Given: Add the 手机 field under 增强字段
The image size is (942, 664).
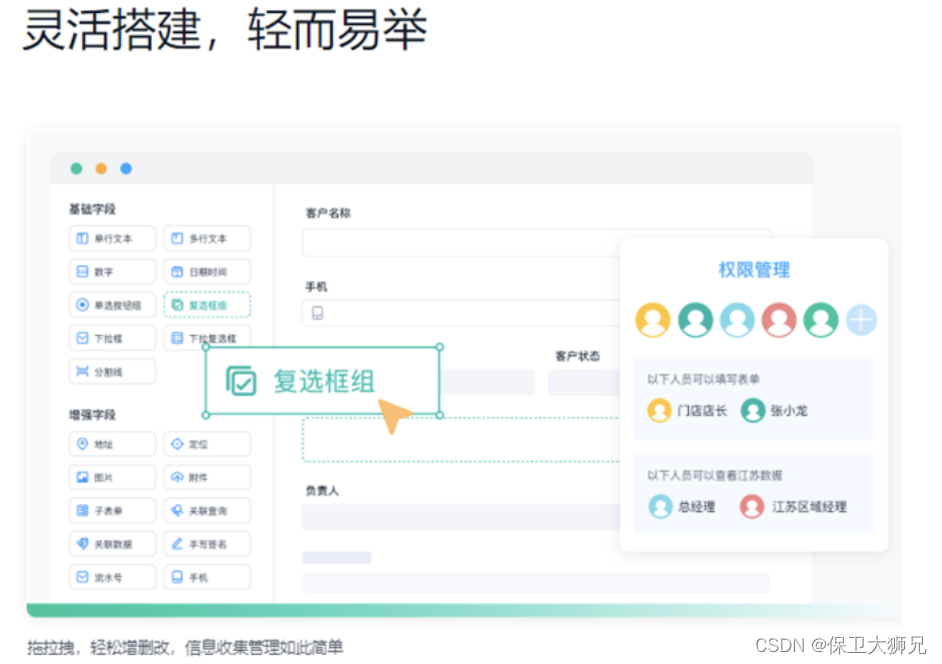Looking at the screenshot, I should click(207, 577).
